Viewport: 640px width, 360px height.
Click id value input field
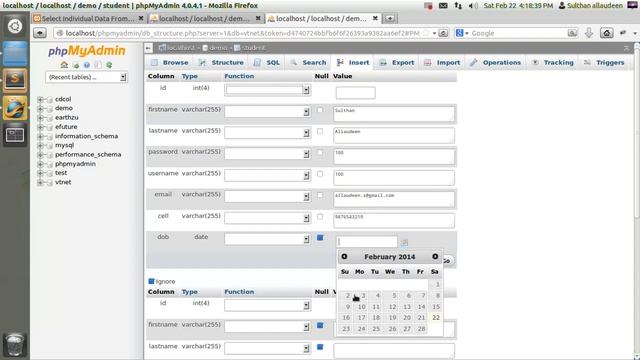(x=356, y=93)
